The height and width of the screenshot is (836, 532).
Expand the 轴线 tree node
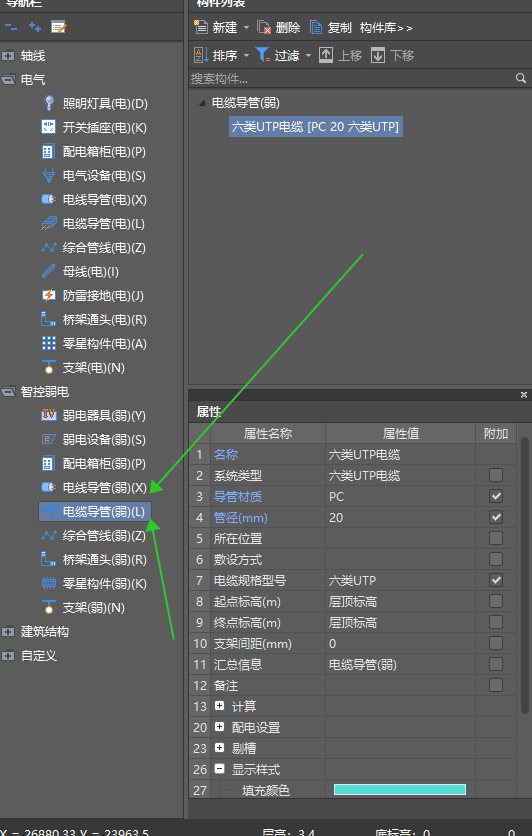pos(8,55)
